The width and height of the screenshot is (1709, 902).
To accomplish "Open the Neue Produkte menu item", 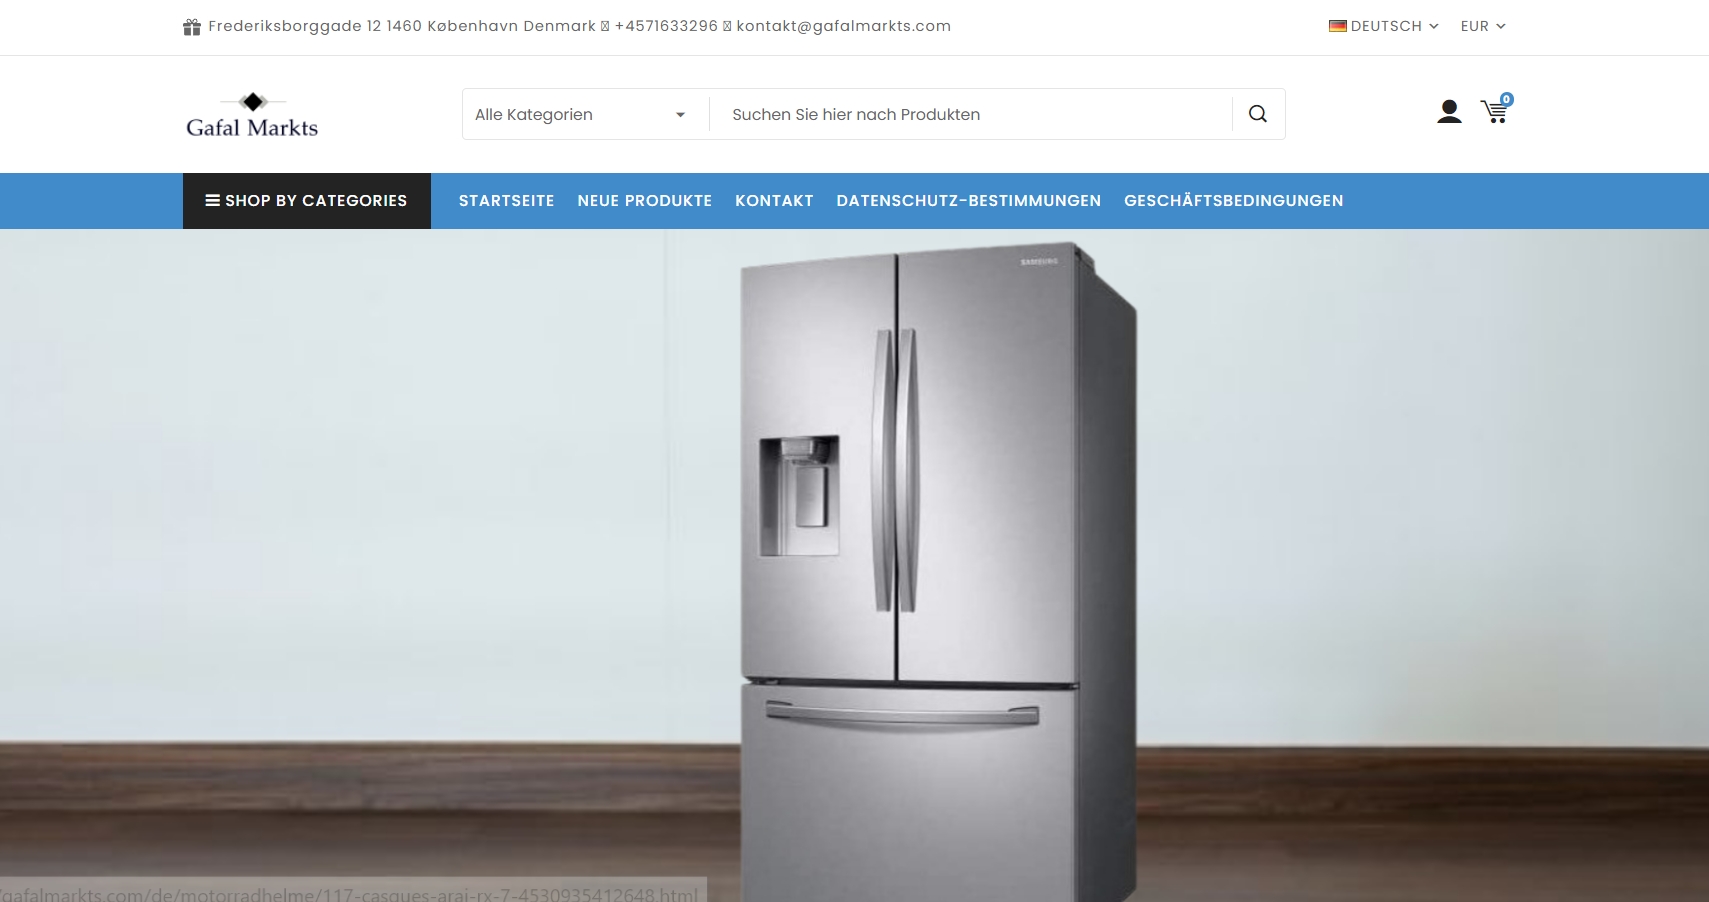I will [x=645, y=201].
